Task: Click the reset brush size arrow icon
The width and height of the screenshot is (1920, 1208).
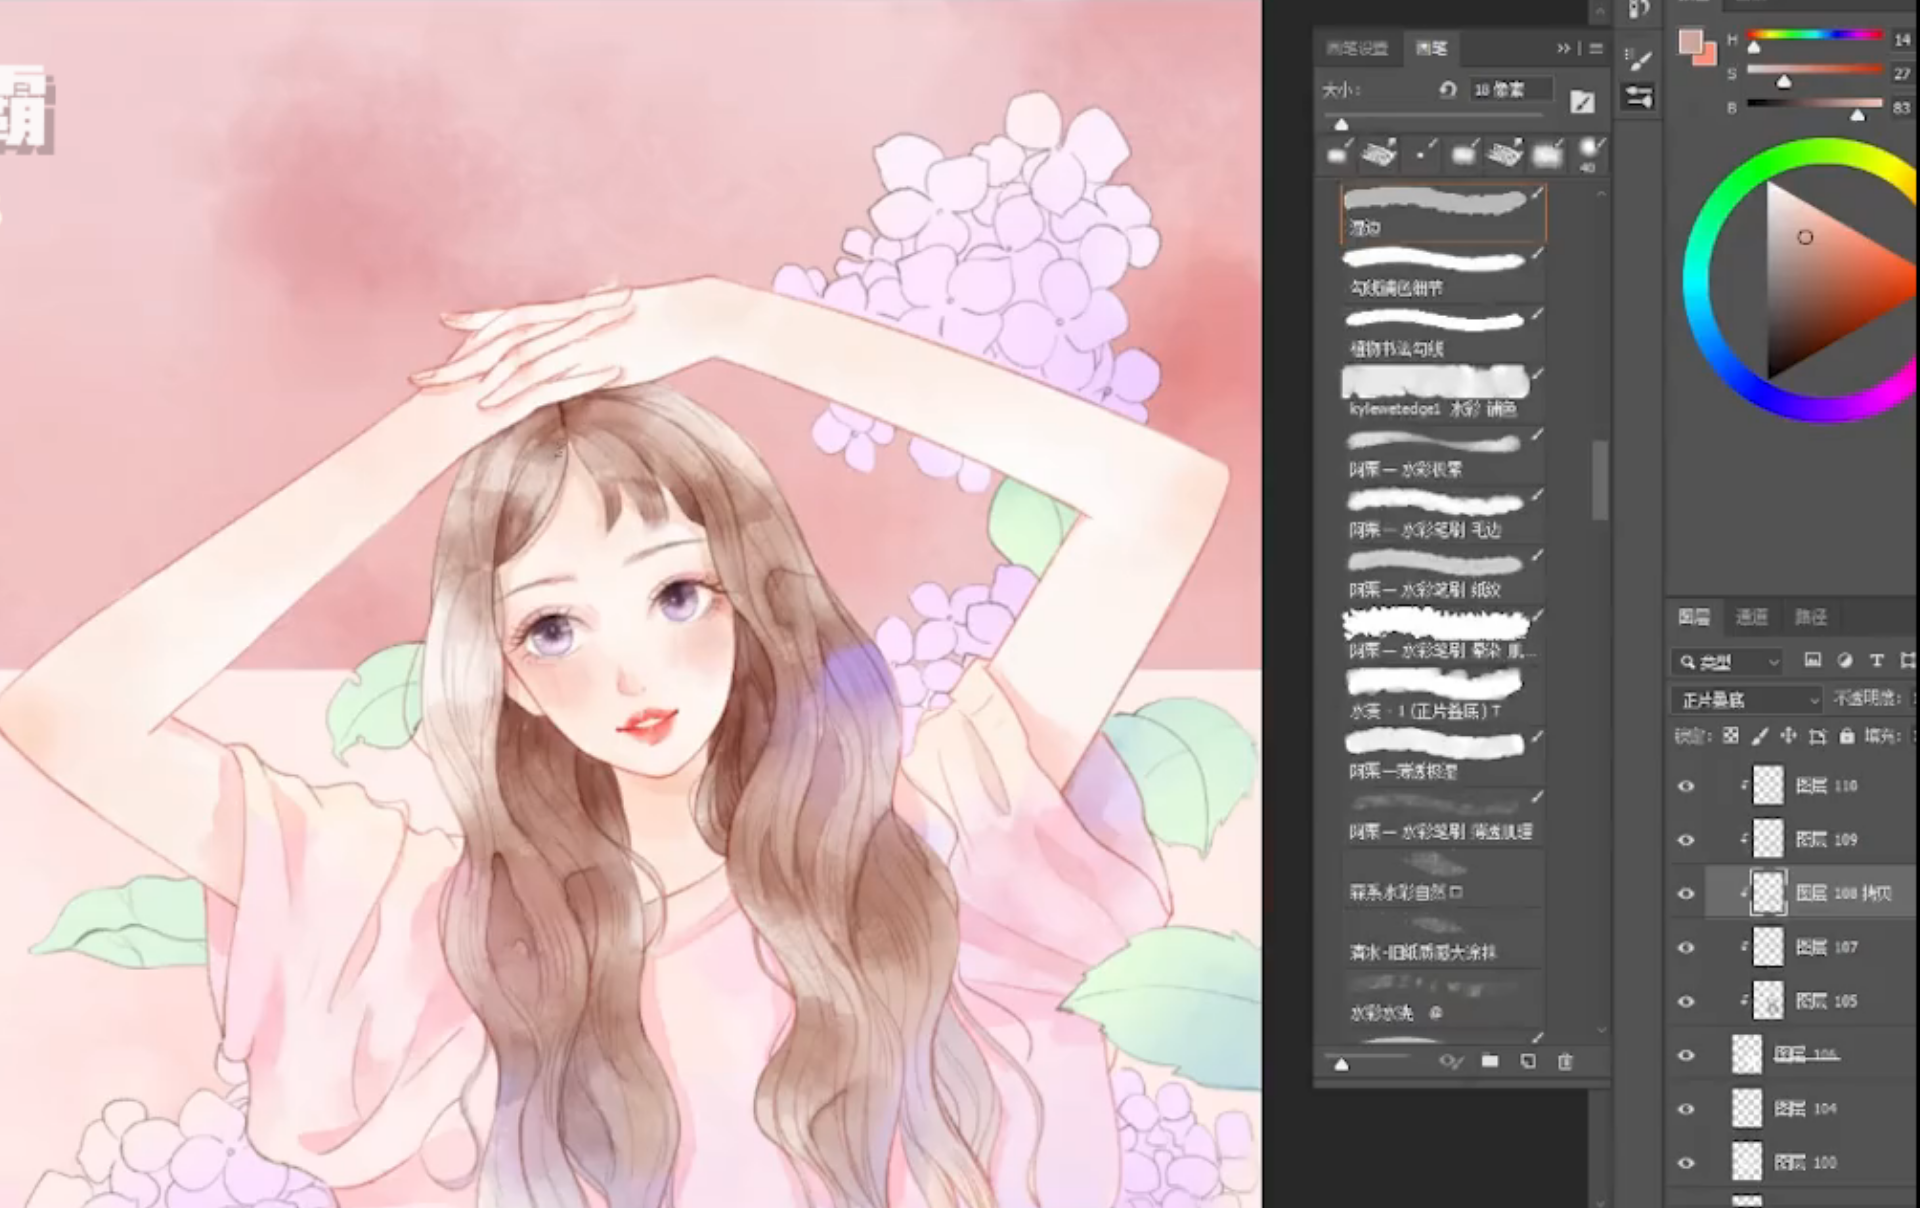Action: 1447,90
